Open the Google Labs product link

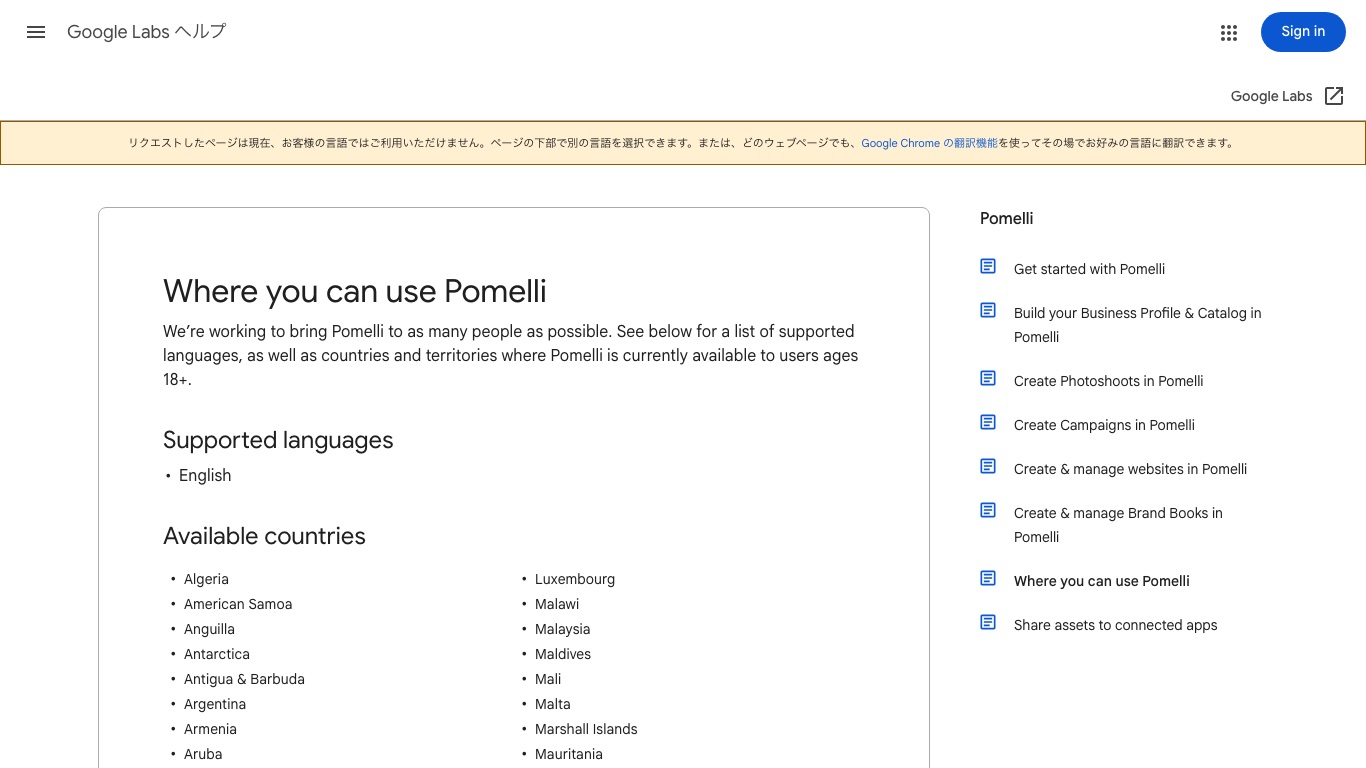1271,96
